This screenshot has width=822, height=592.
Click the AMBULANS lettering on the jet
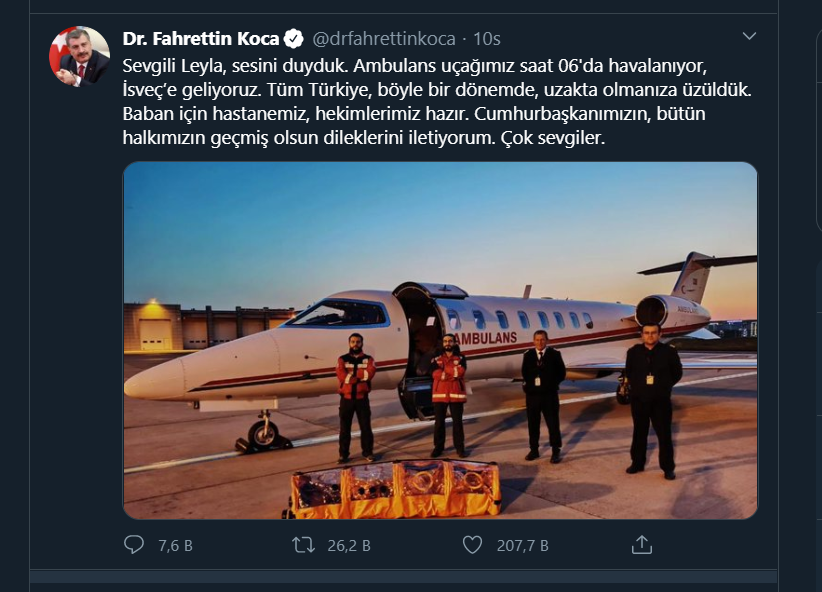pyautogui.click(x=483, y=338)
